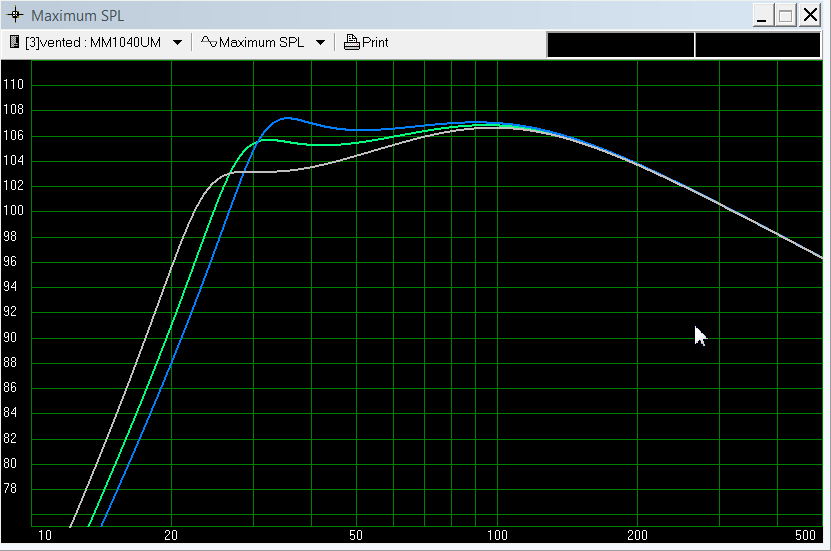Screen dimensions: 831x551
Task: Open the vented MM1040UM box dropdown arrow
Action: pyautogui.click(x=178, y=42)
